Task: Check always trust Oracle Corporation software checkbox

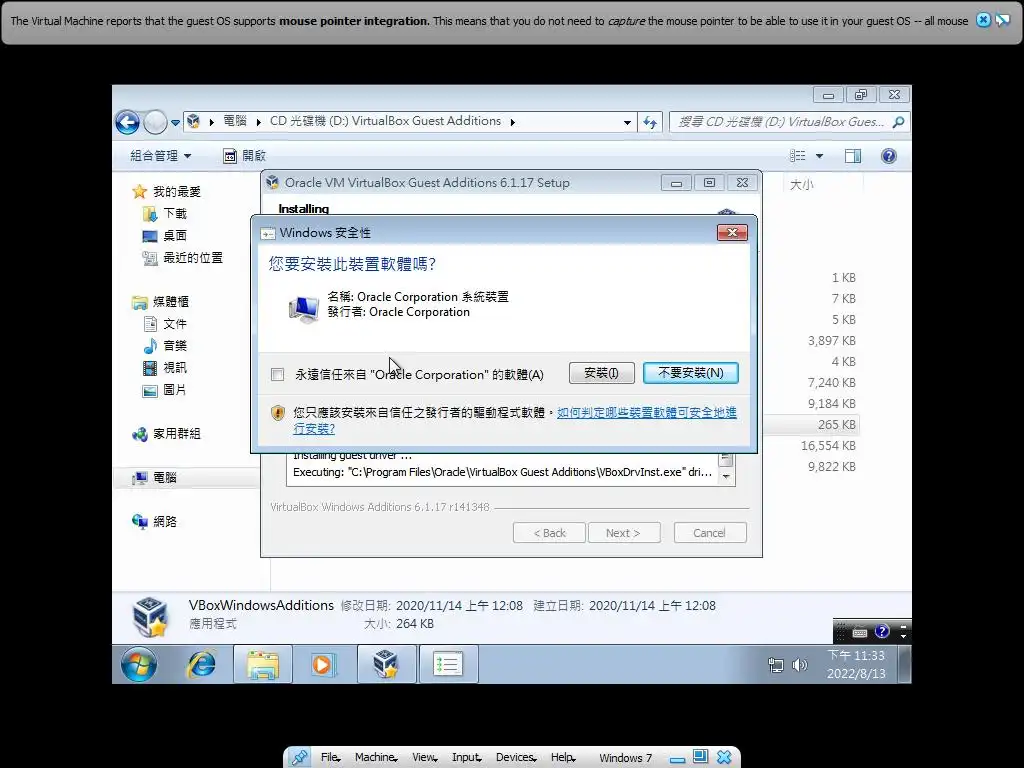Action: coord(278,374)
